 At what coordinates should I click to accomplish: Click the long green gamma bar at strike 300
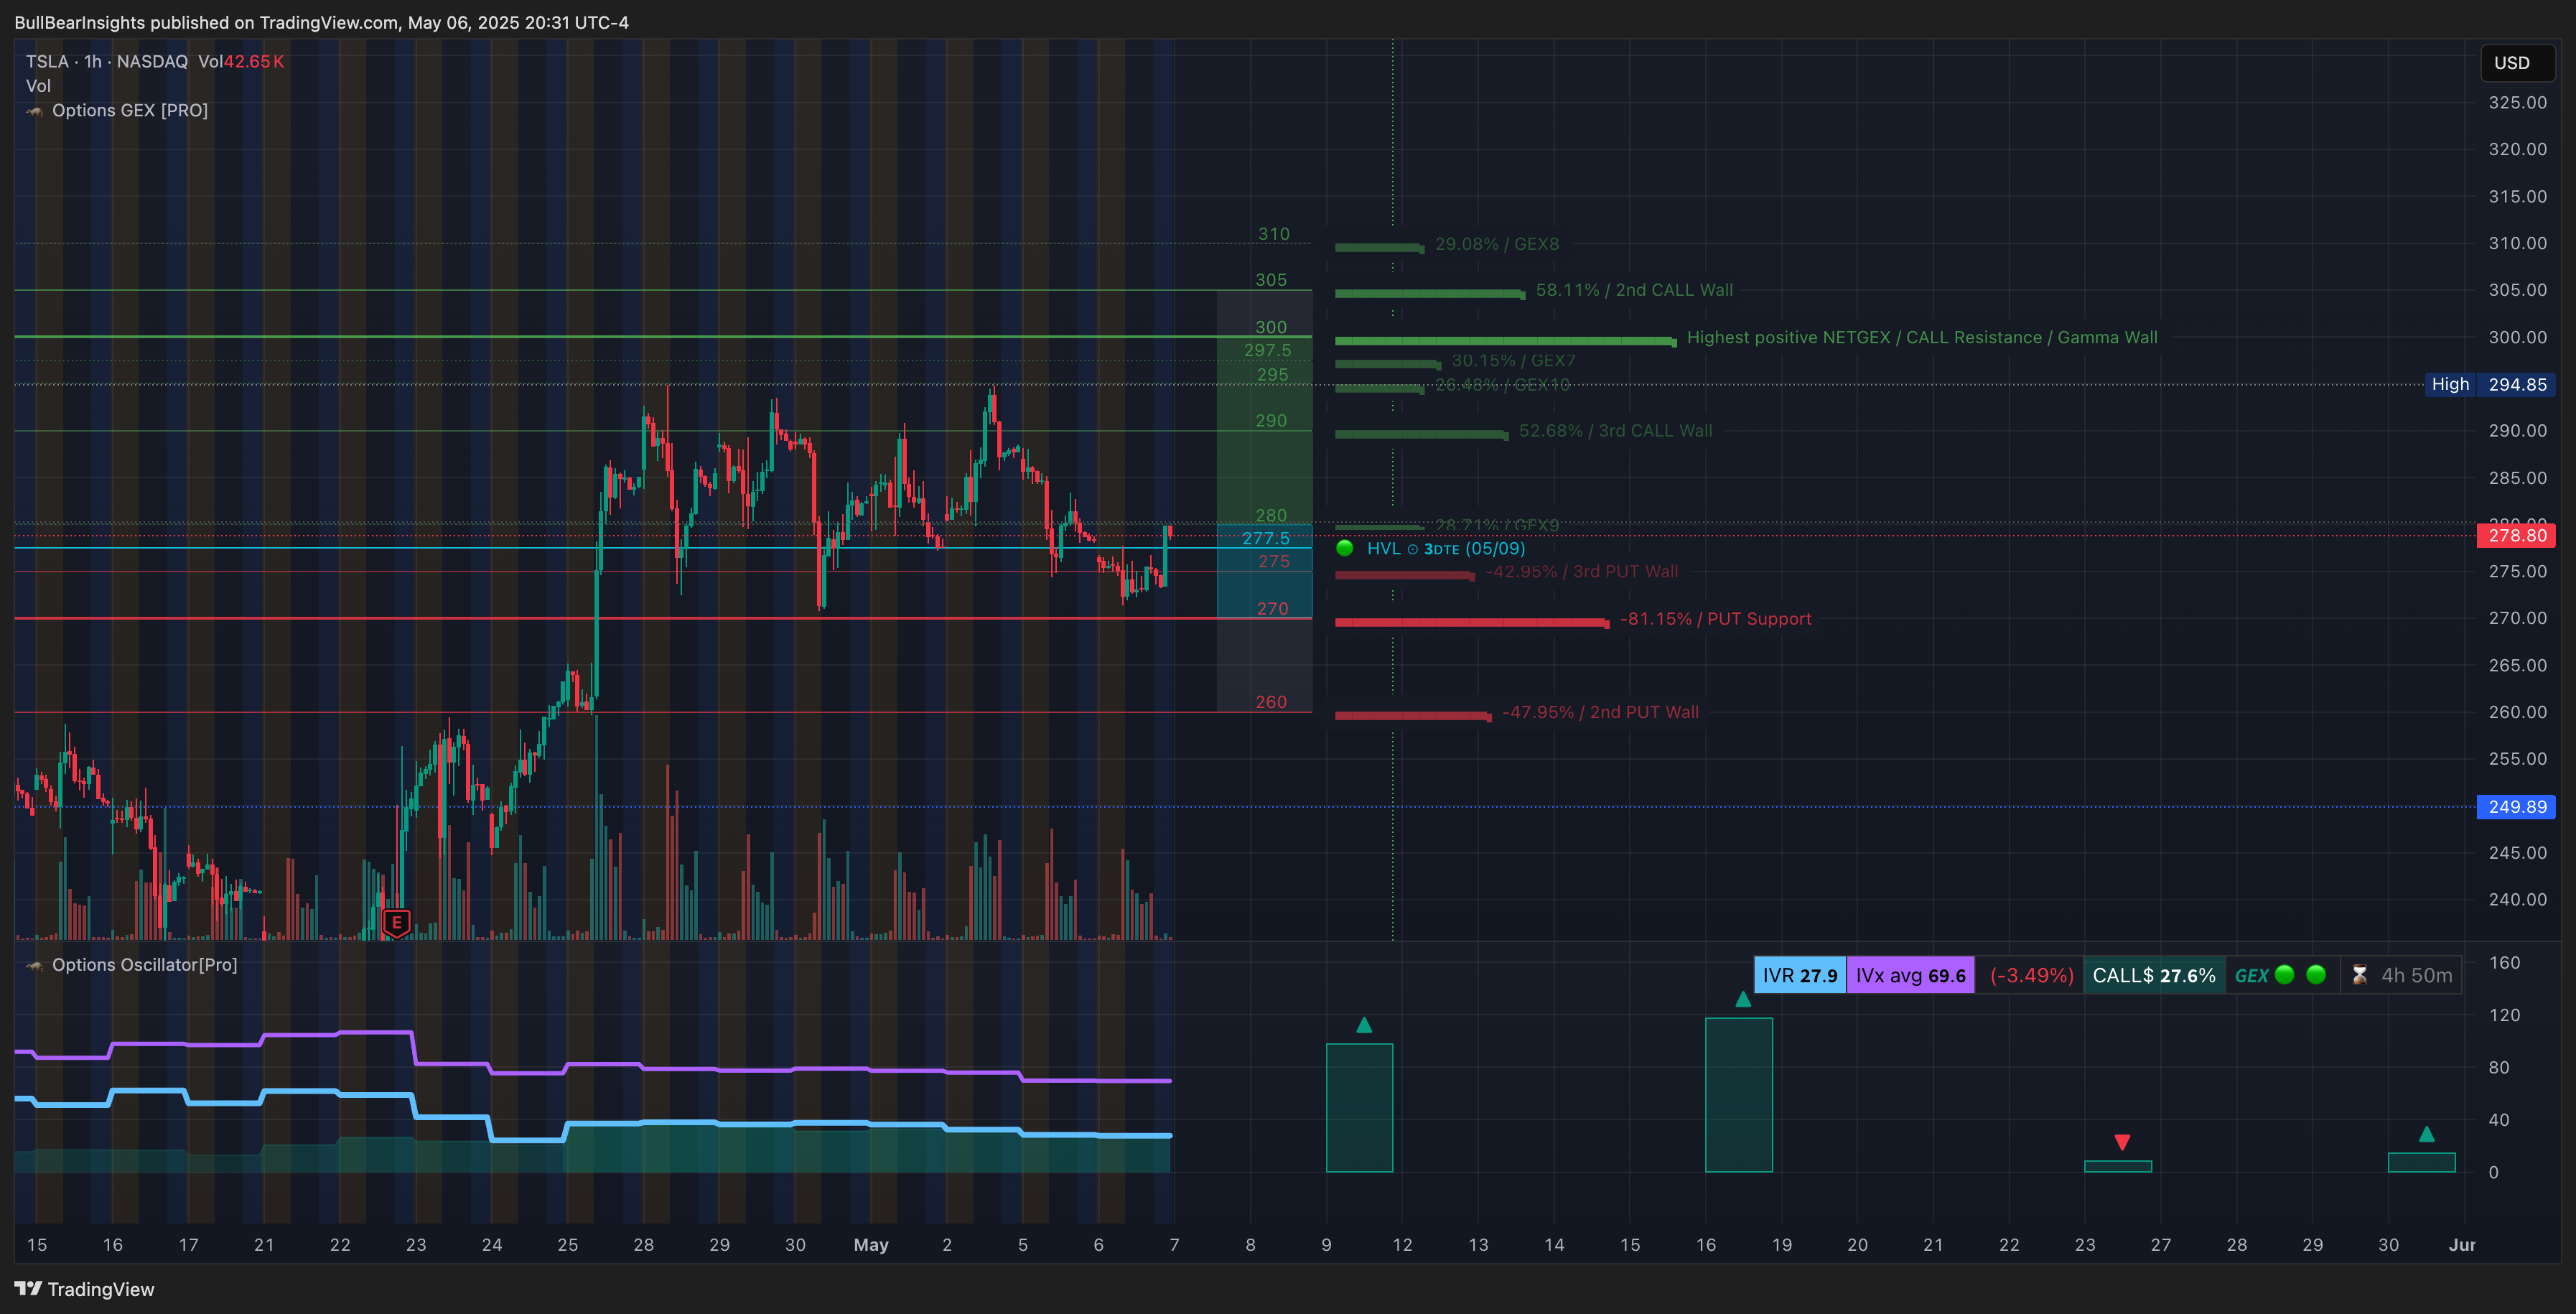(x=1505, y=341)
